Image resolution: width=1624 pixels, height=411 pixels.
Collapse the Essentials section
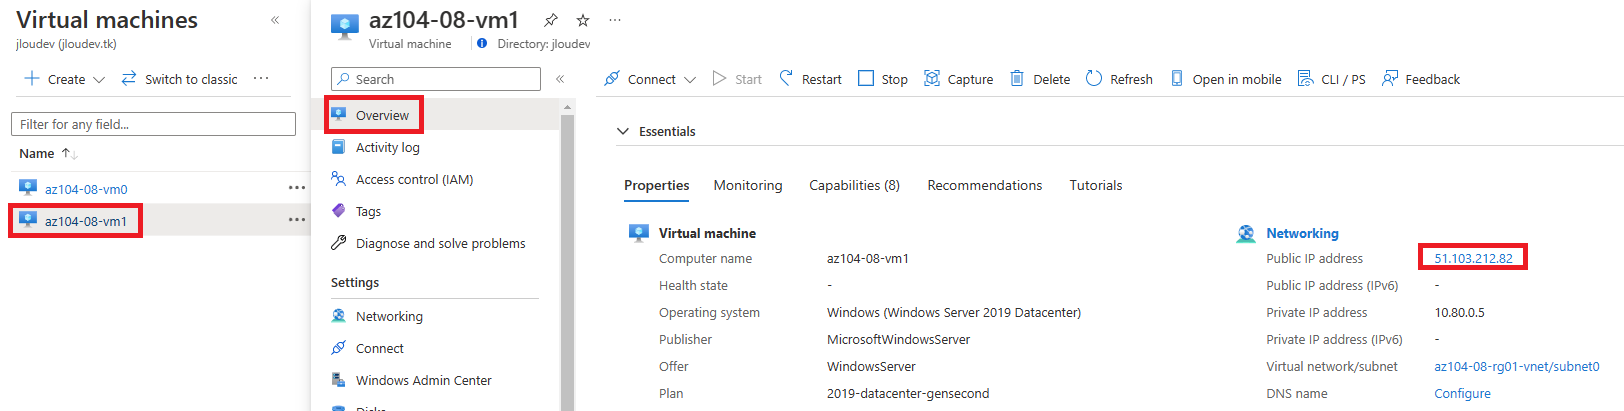(656, 131)
